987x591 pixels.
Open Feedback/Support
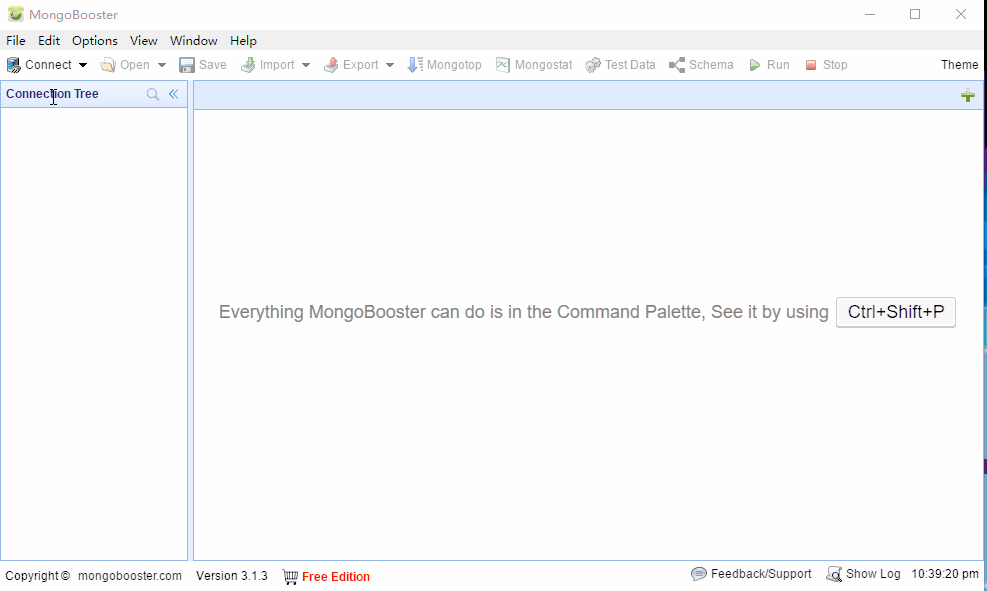pos(751,574)
